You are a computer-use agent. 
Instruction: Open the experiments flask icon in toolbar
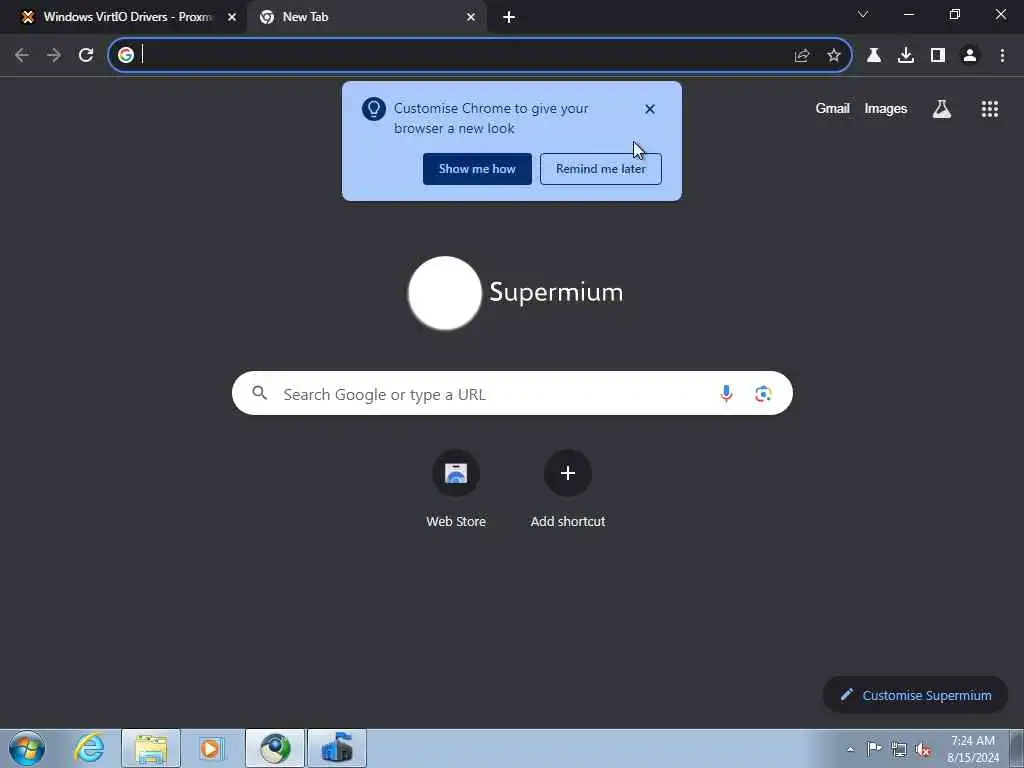tap(874, 56)
